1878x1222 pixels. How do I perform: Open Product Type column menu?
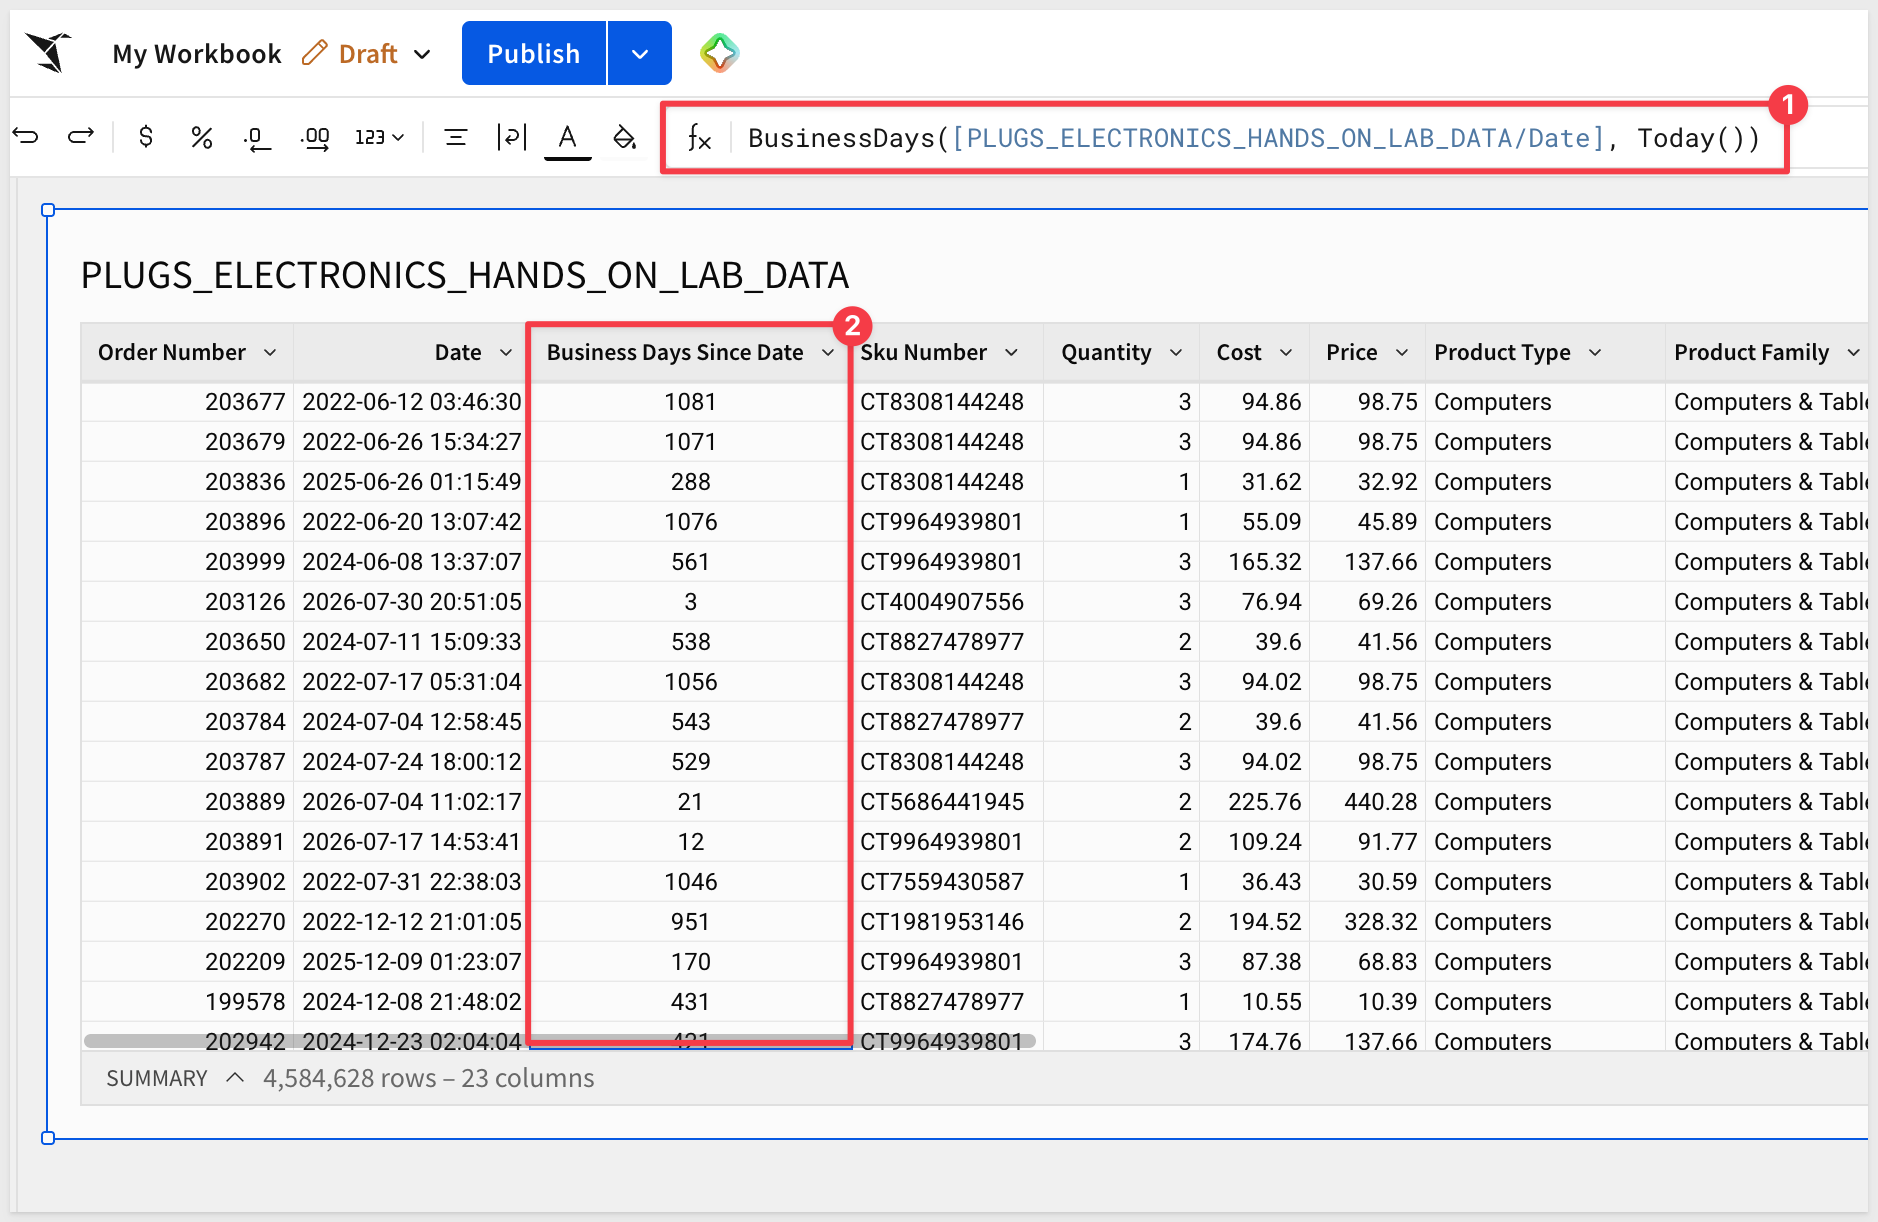pos(1595,352)
